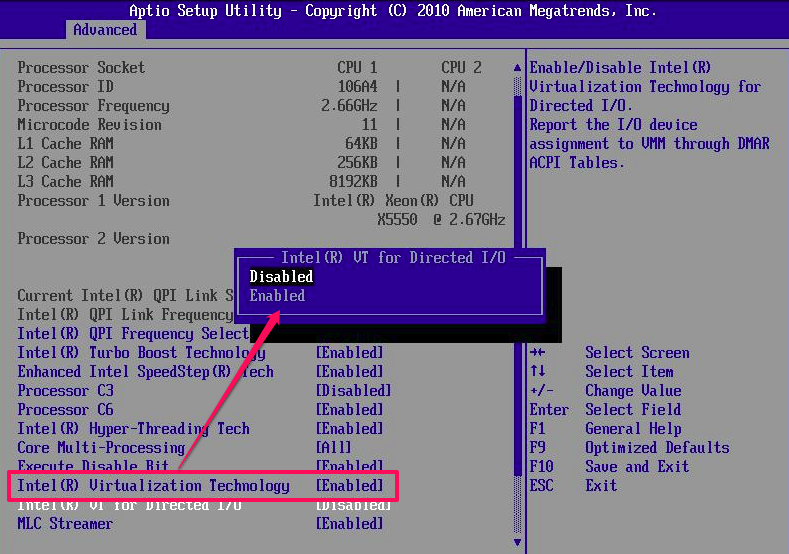This screenshot has width=789, height=554.
Task: Click the Intel(R) QPI Link Frequency label
Action: [125, 314]
